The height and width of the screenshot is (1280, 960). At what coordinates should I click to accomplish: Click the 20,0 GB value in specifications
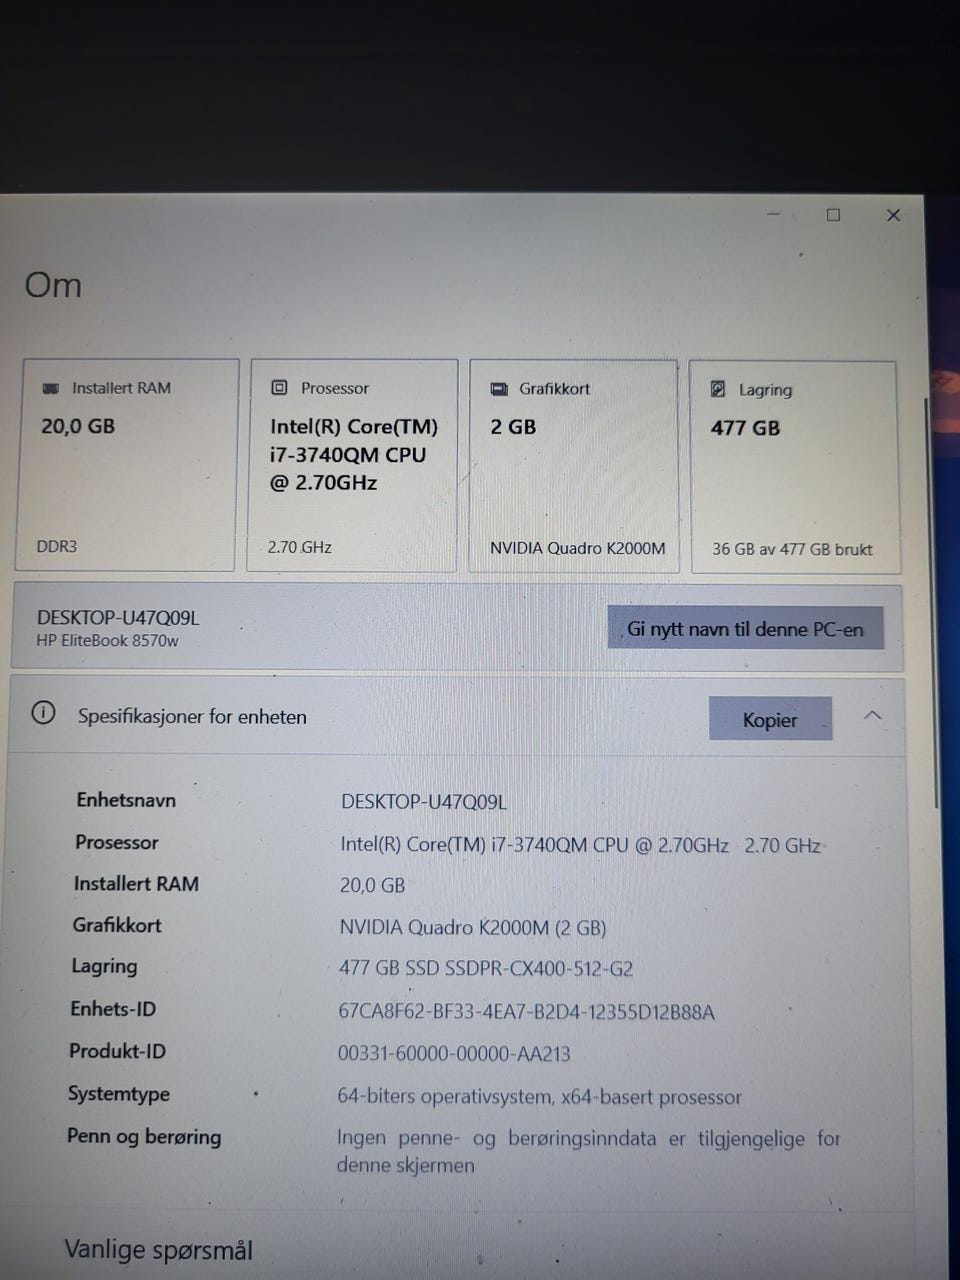click(x=372, y=886)
